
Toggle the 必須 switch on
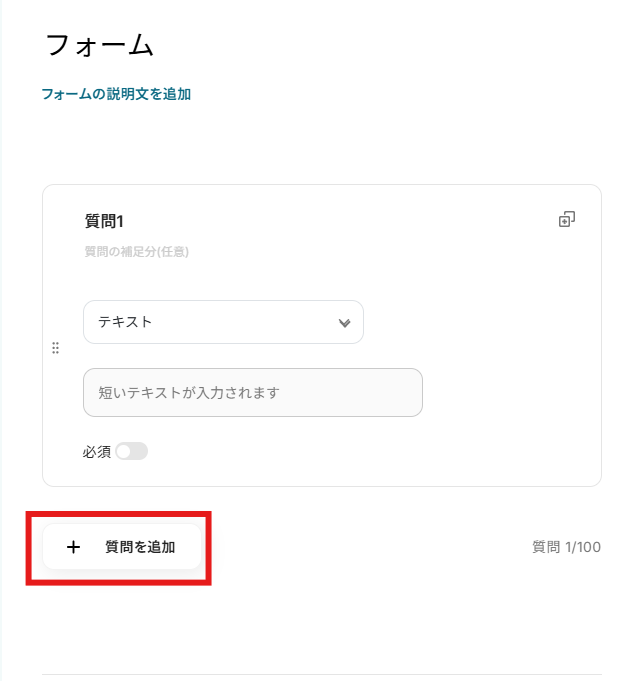[131, 452]
